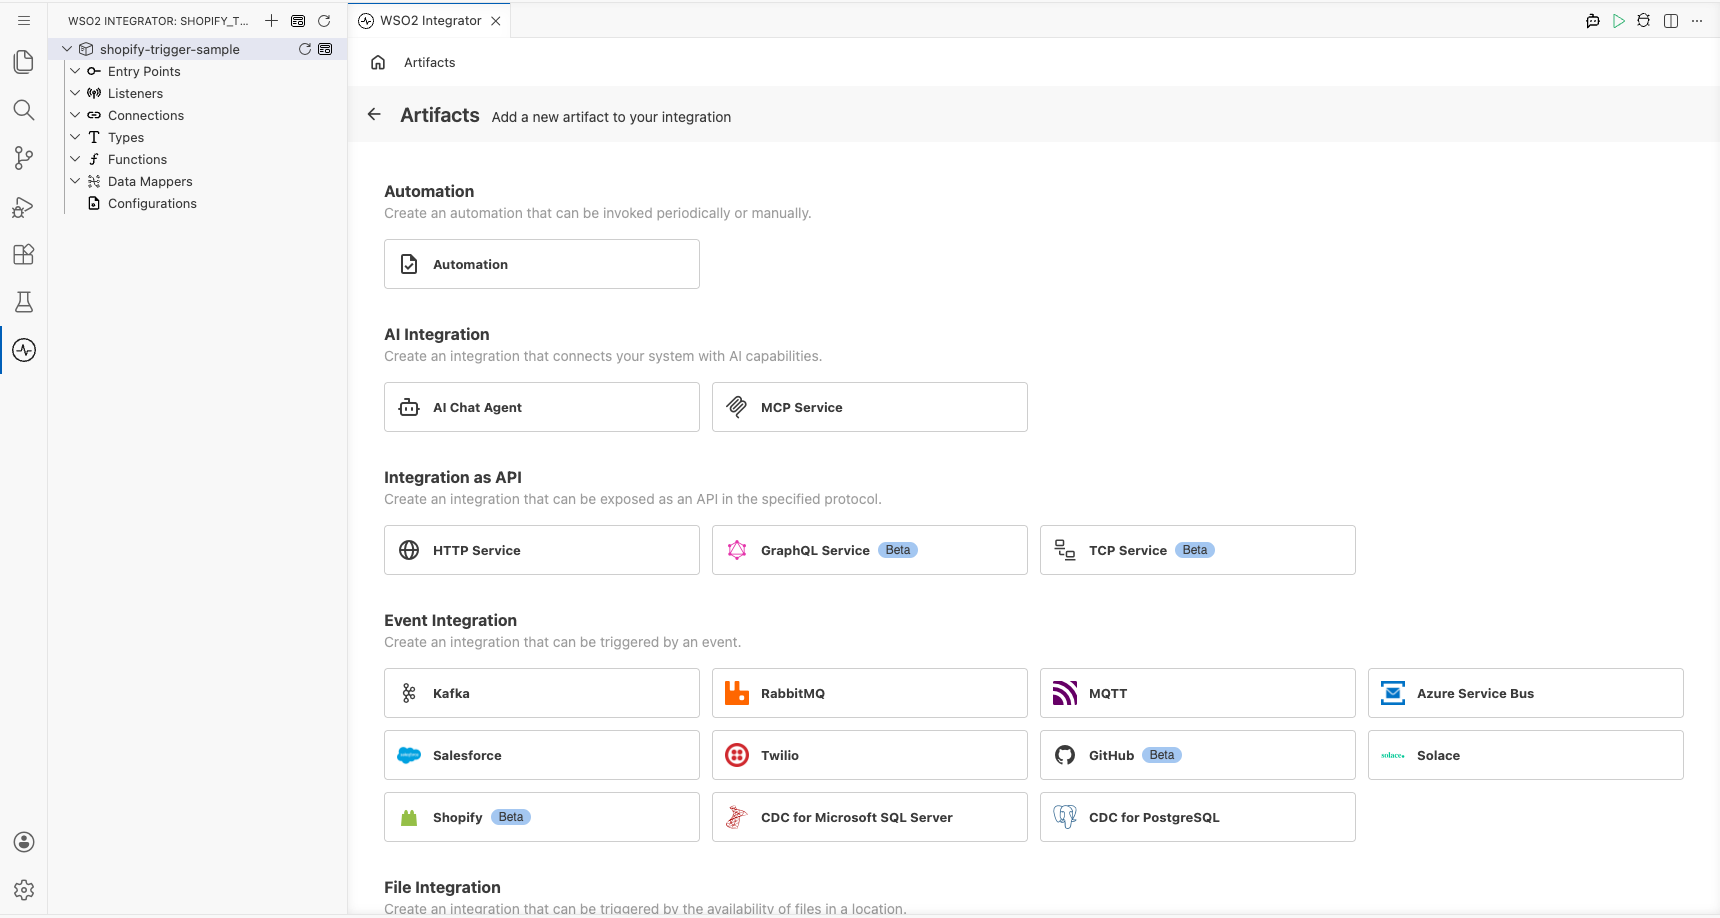
Task: Click the Integration as API heading
Action: click(453, 477)
